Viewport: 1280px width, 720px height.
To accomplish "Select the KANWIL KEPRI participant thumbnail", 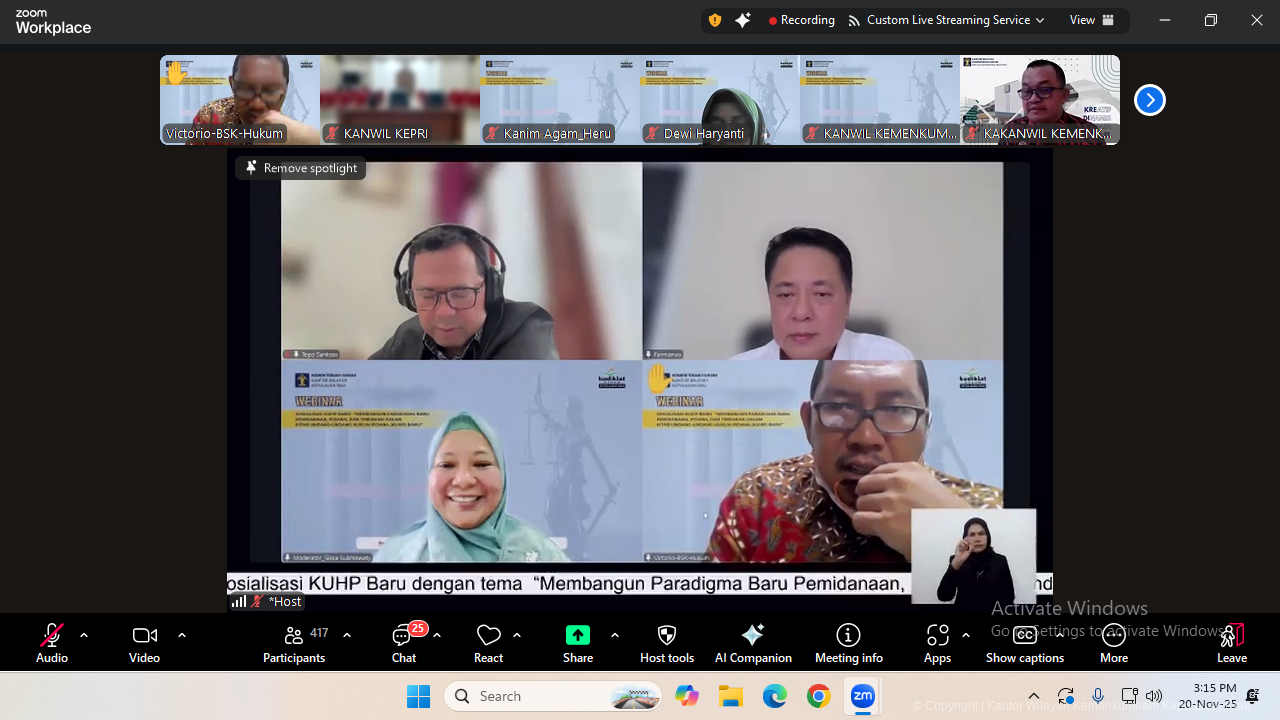I will (x=400, y=100).
